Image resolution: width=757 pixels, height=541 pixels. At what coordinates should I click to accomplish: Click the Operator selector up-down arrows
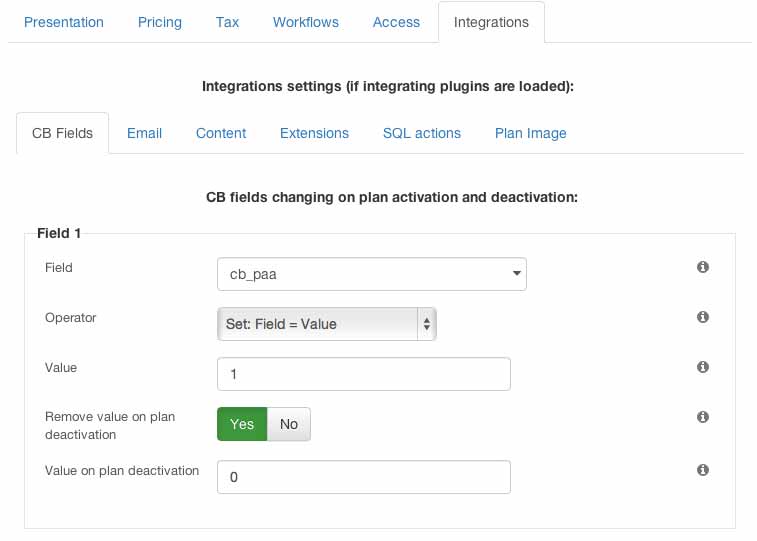point(427,324)
